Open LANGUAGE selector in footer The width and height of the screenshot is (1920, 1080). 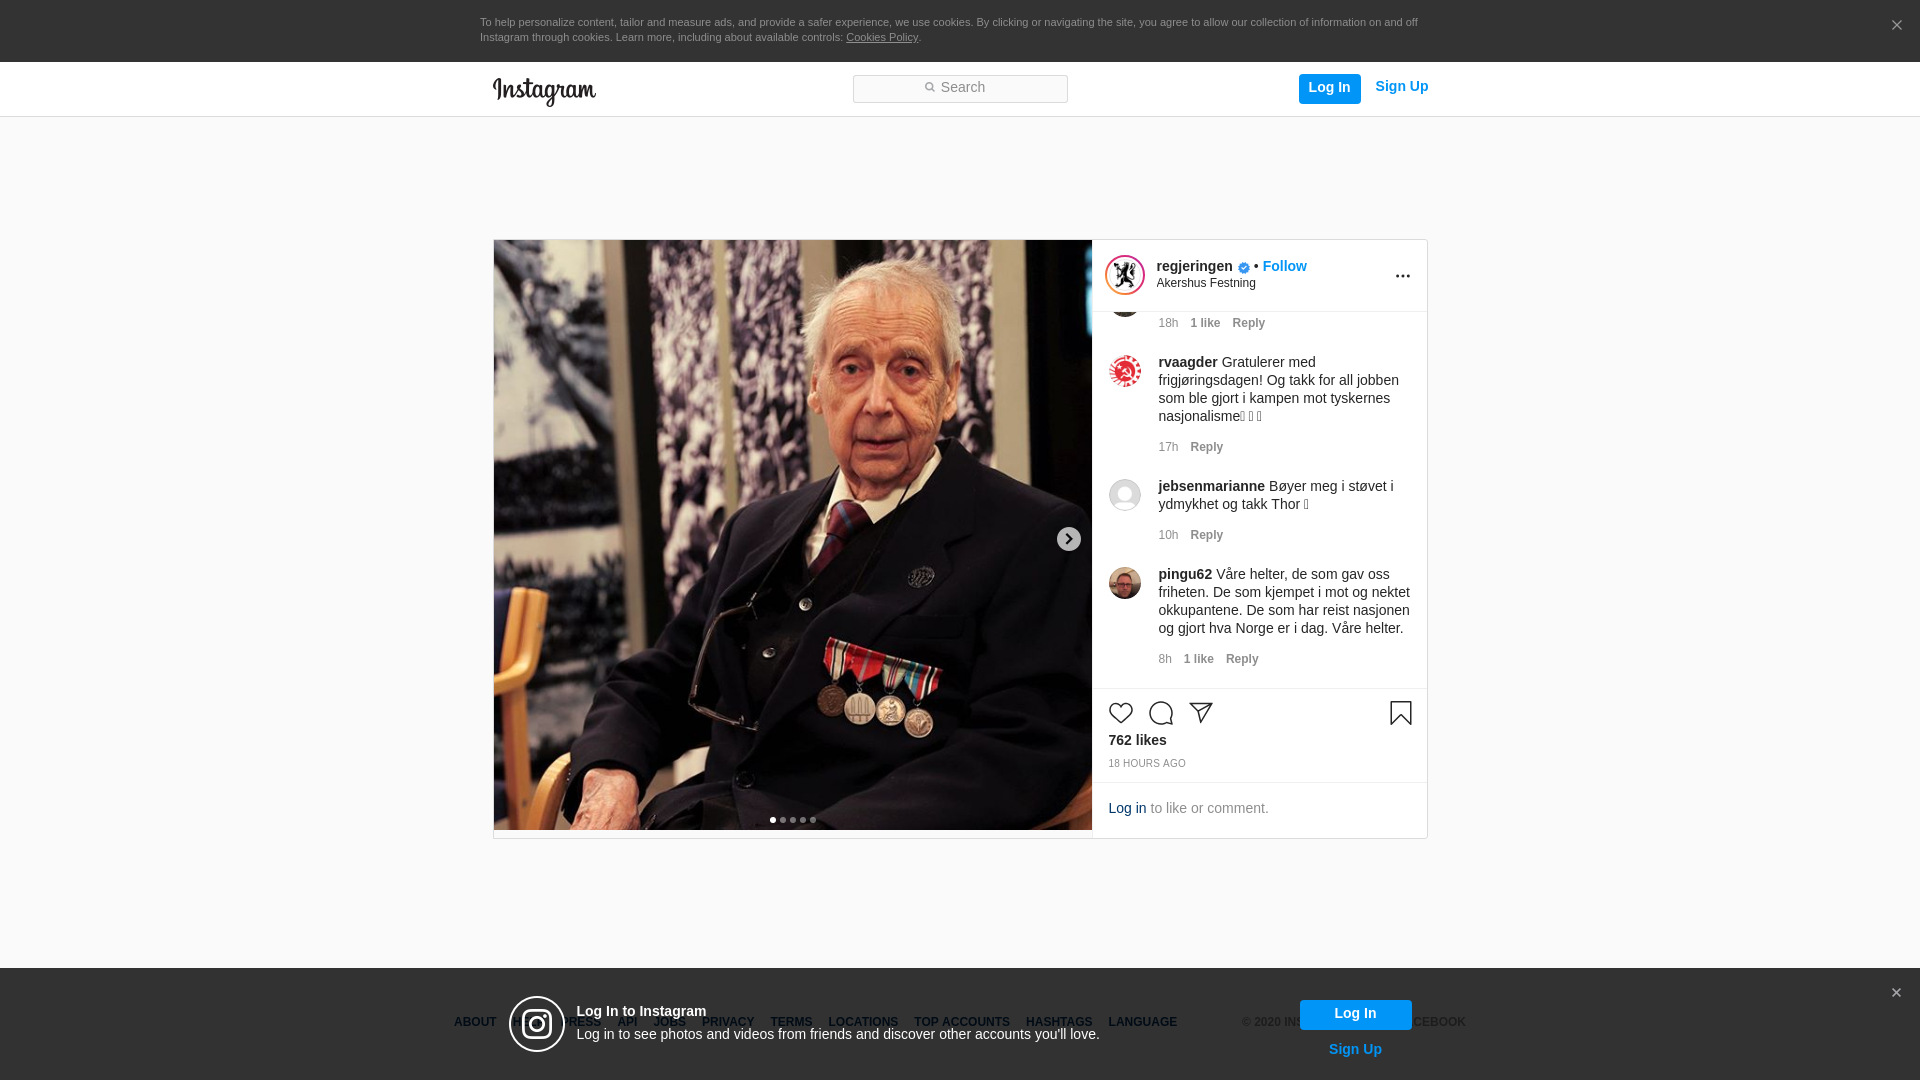[x=1142, y=1022]
